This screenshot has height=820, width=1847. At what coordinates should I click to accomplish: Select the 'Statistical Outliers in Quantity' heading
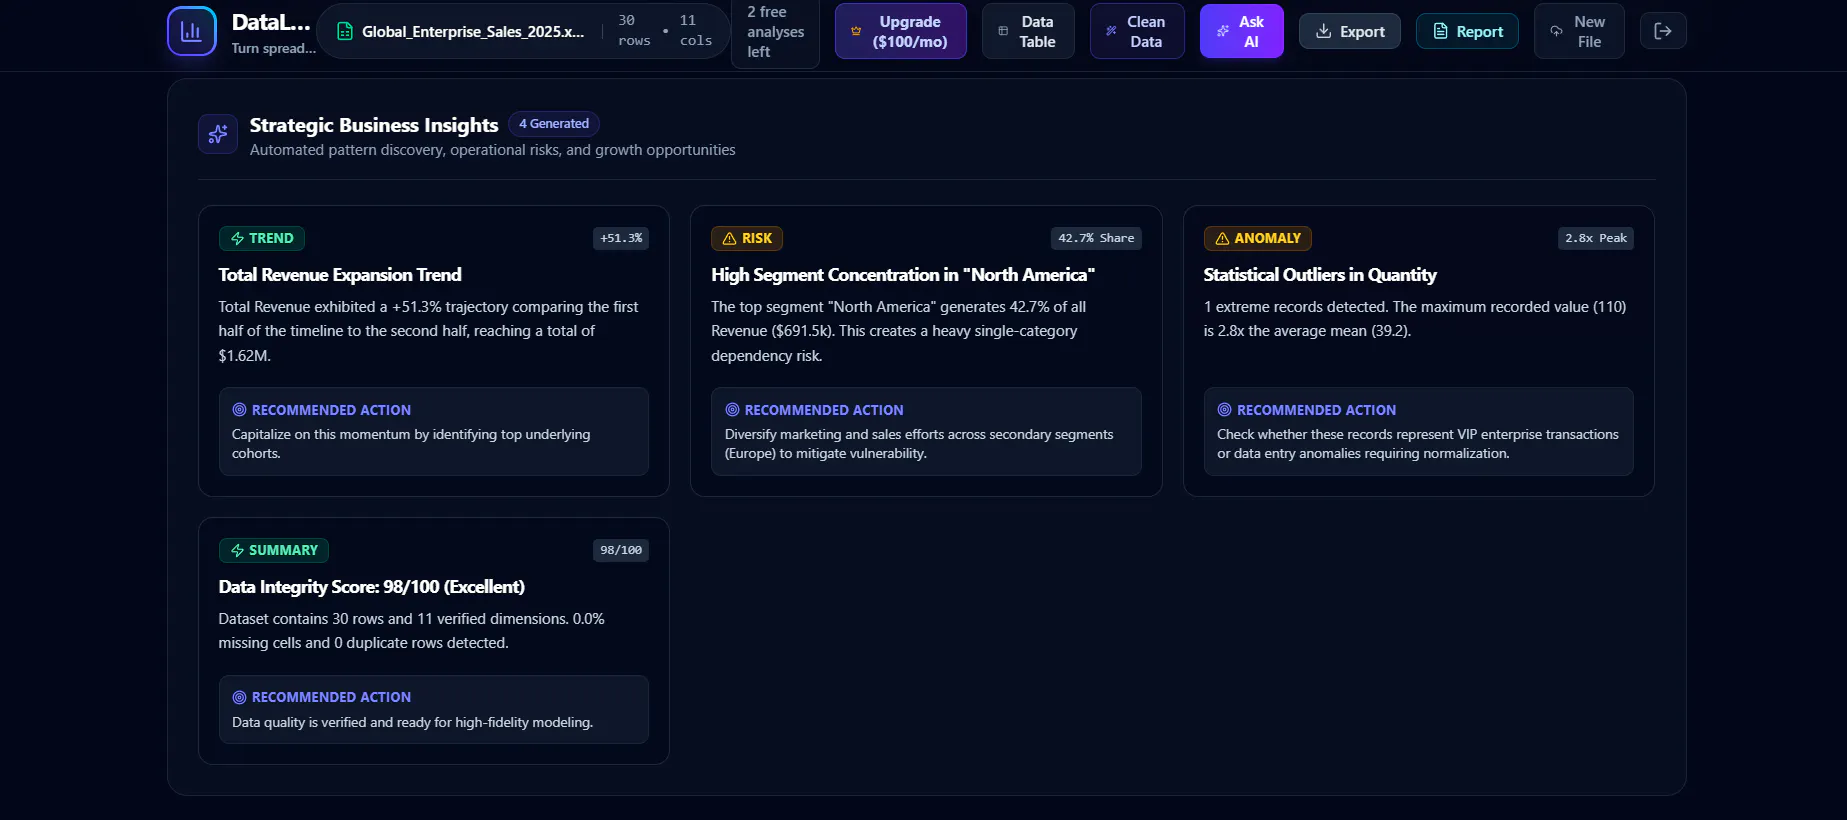[1320, 275]
